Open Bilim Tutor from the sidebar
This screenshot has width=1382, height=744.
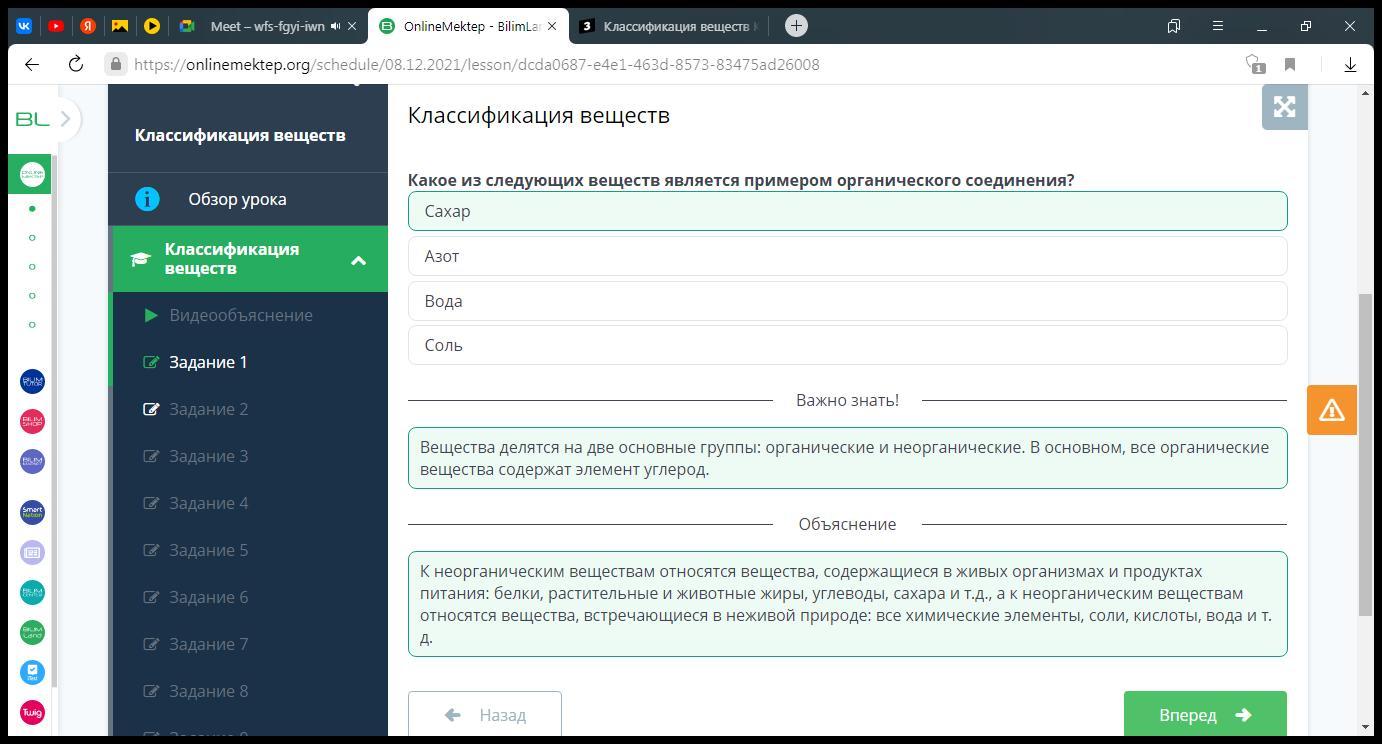pyautogui.click(x=33, y=381)
